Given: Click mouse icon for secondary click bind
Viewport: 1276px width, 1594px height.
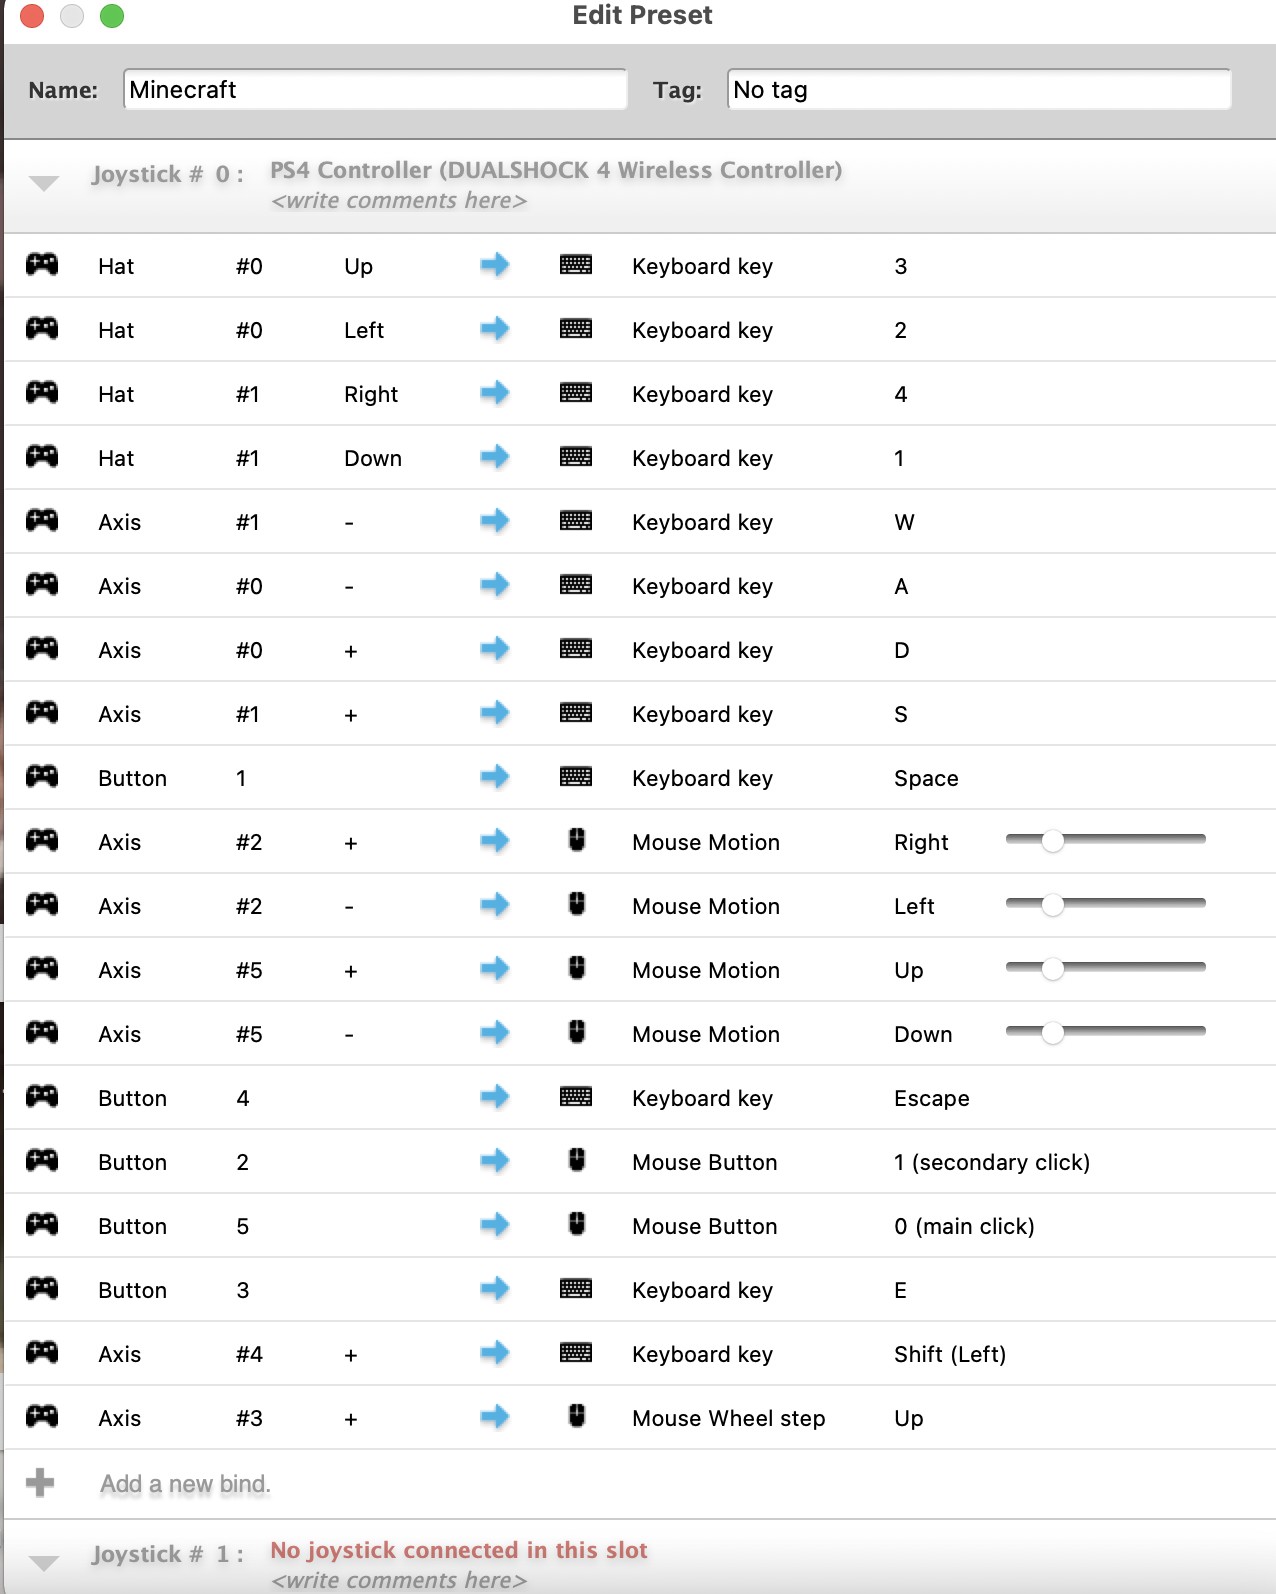Looking at the screenshot, I should coord(577,1160).
